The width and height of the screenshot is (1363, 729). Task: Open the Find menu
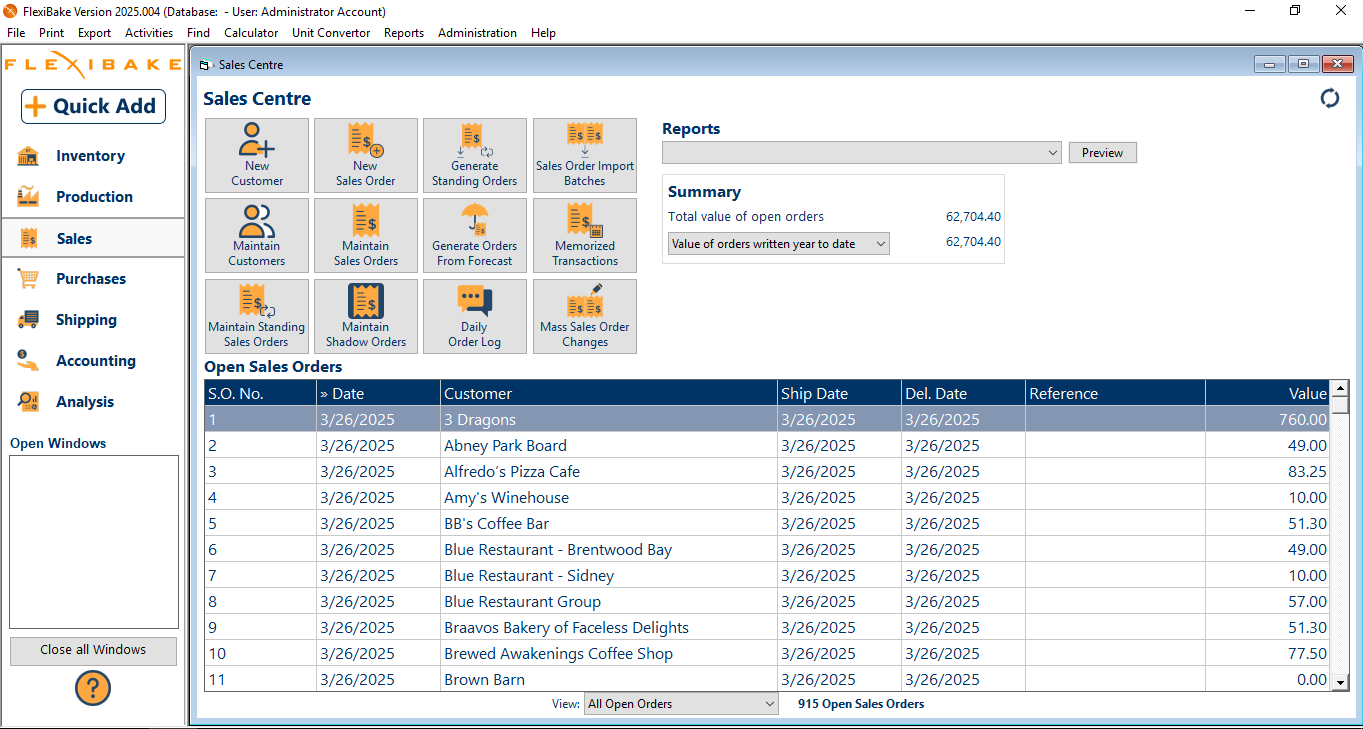point(198,33)
